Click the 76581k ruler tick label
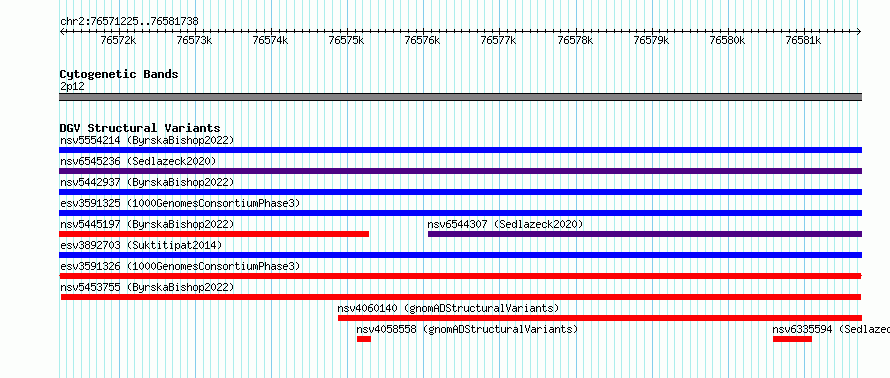 [804, 40]
